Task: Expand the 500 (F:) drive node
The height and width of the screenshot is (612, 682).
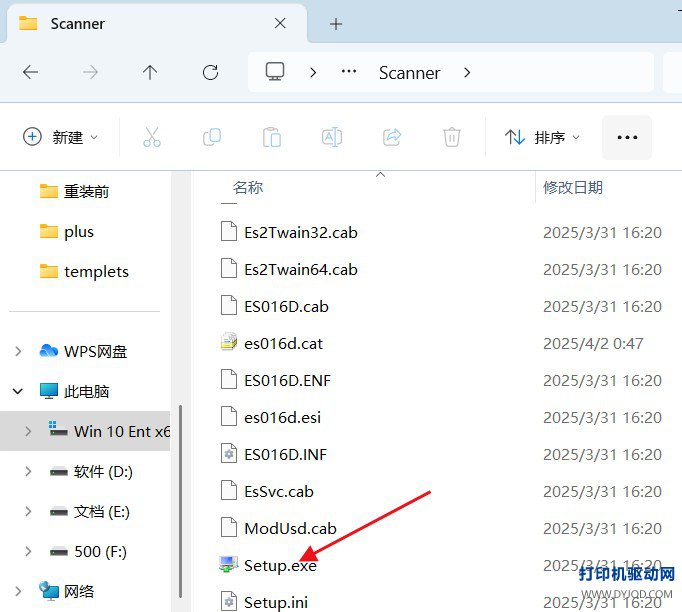Action: pyautogui.click(x=28, y=551)
